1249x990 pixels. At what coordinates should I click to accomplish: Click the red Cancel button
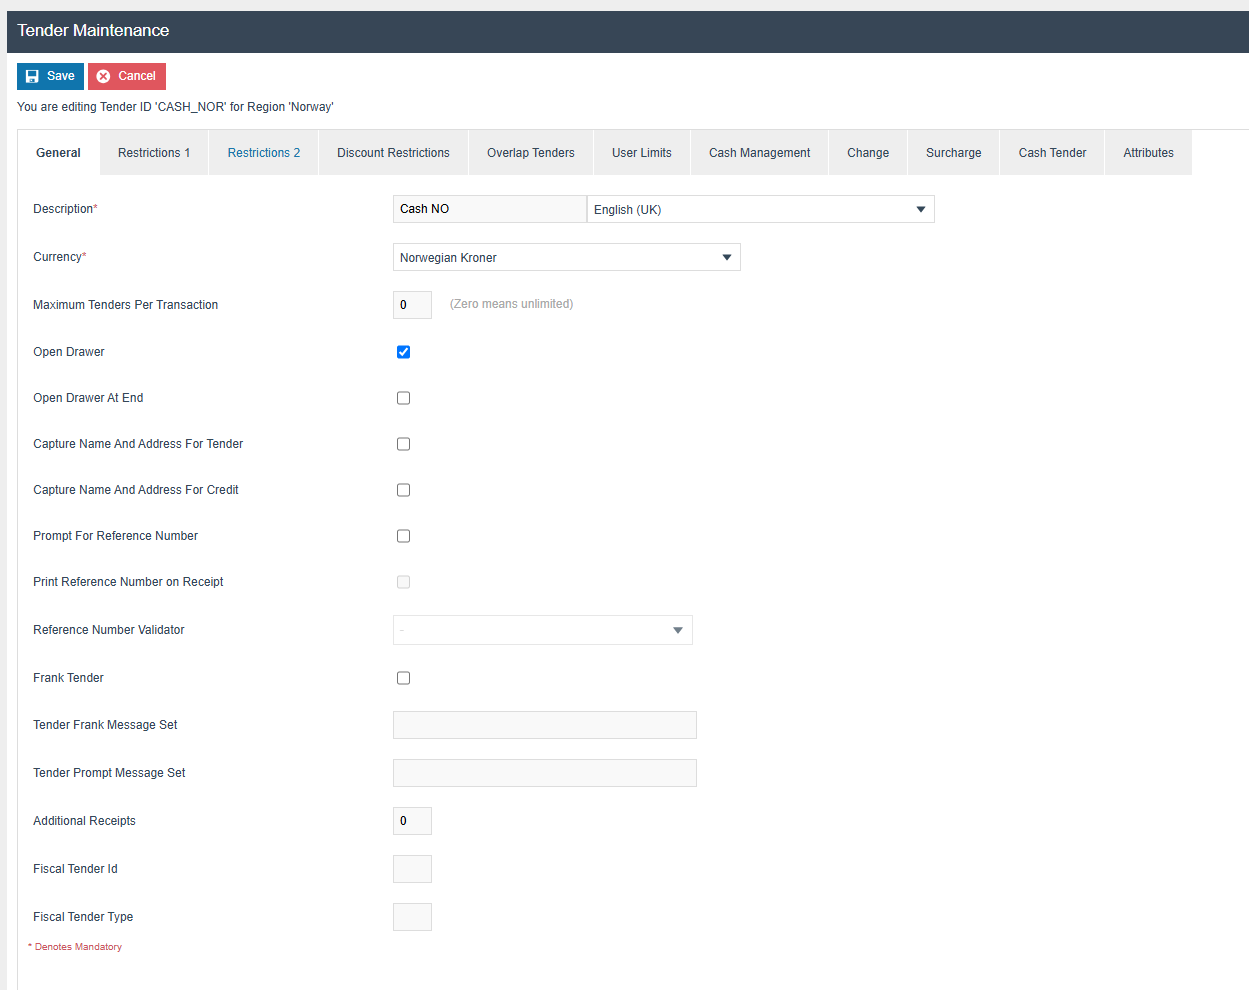click(x=127, y=76)
